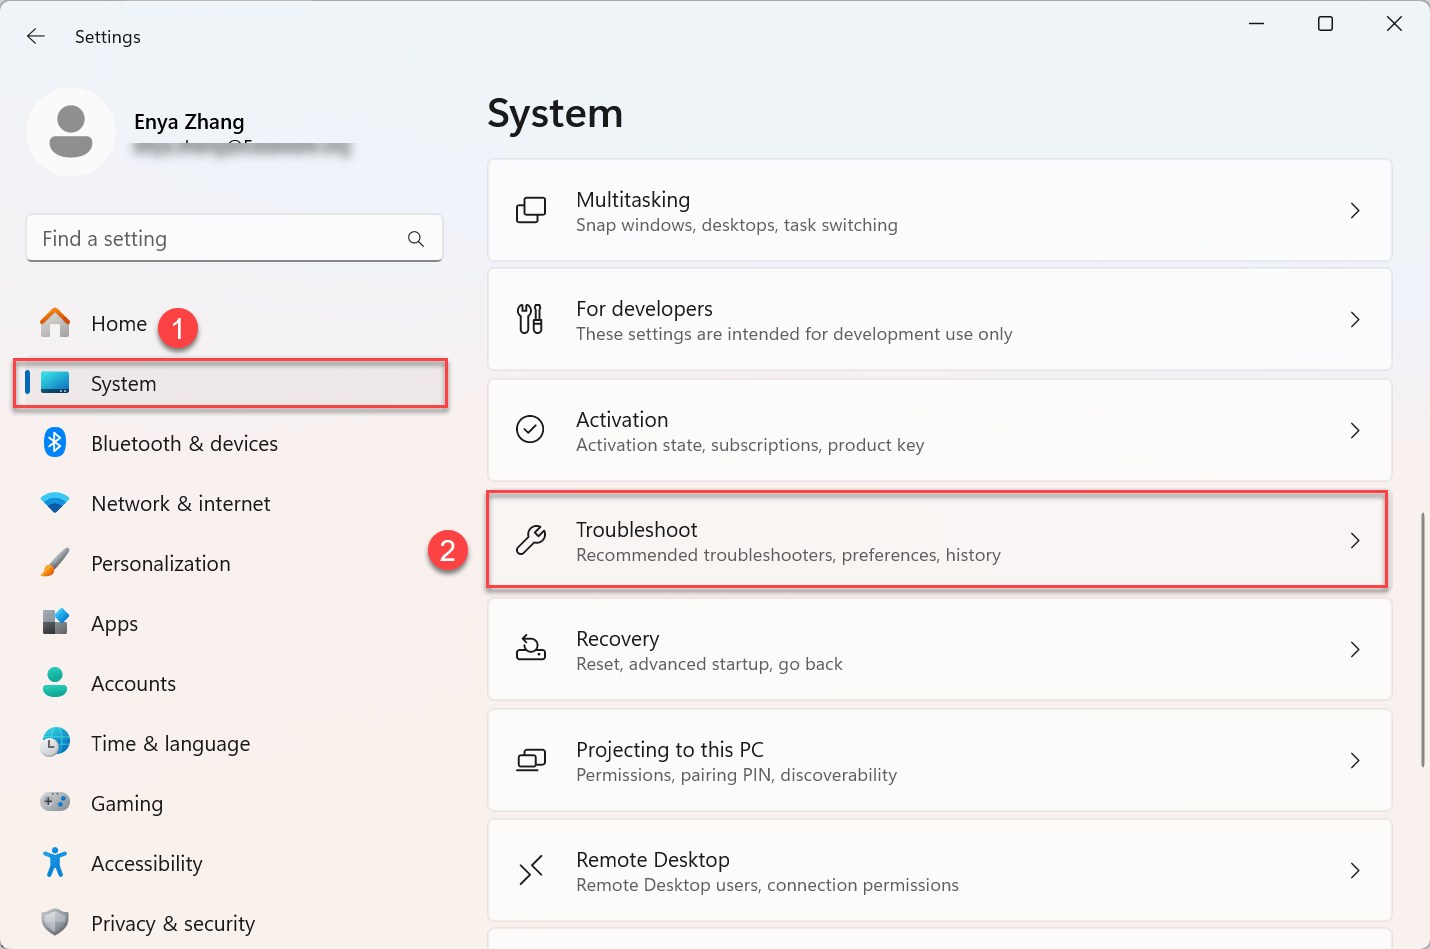Click the search magnifier icon

416,239
